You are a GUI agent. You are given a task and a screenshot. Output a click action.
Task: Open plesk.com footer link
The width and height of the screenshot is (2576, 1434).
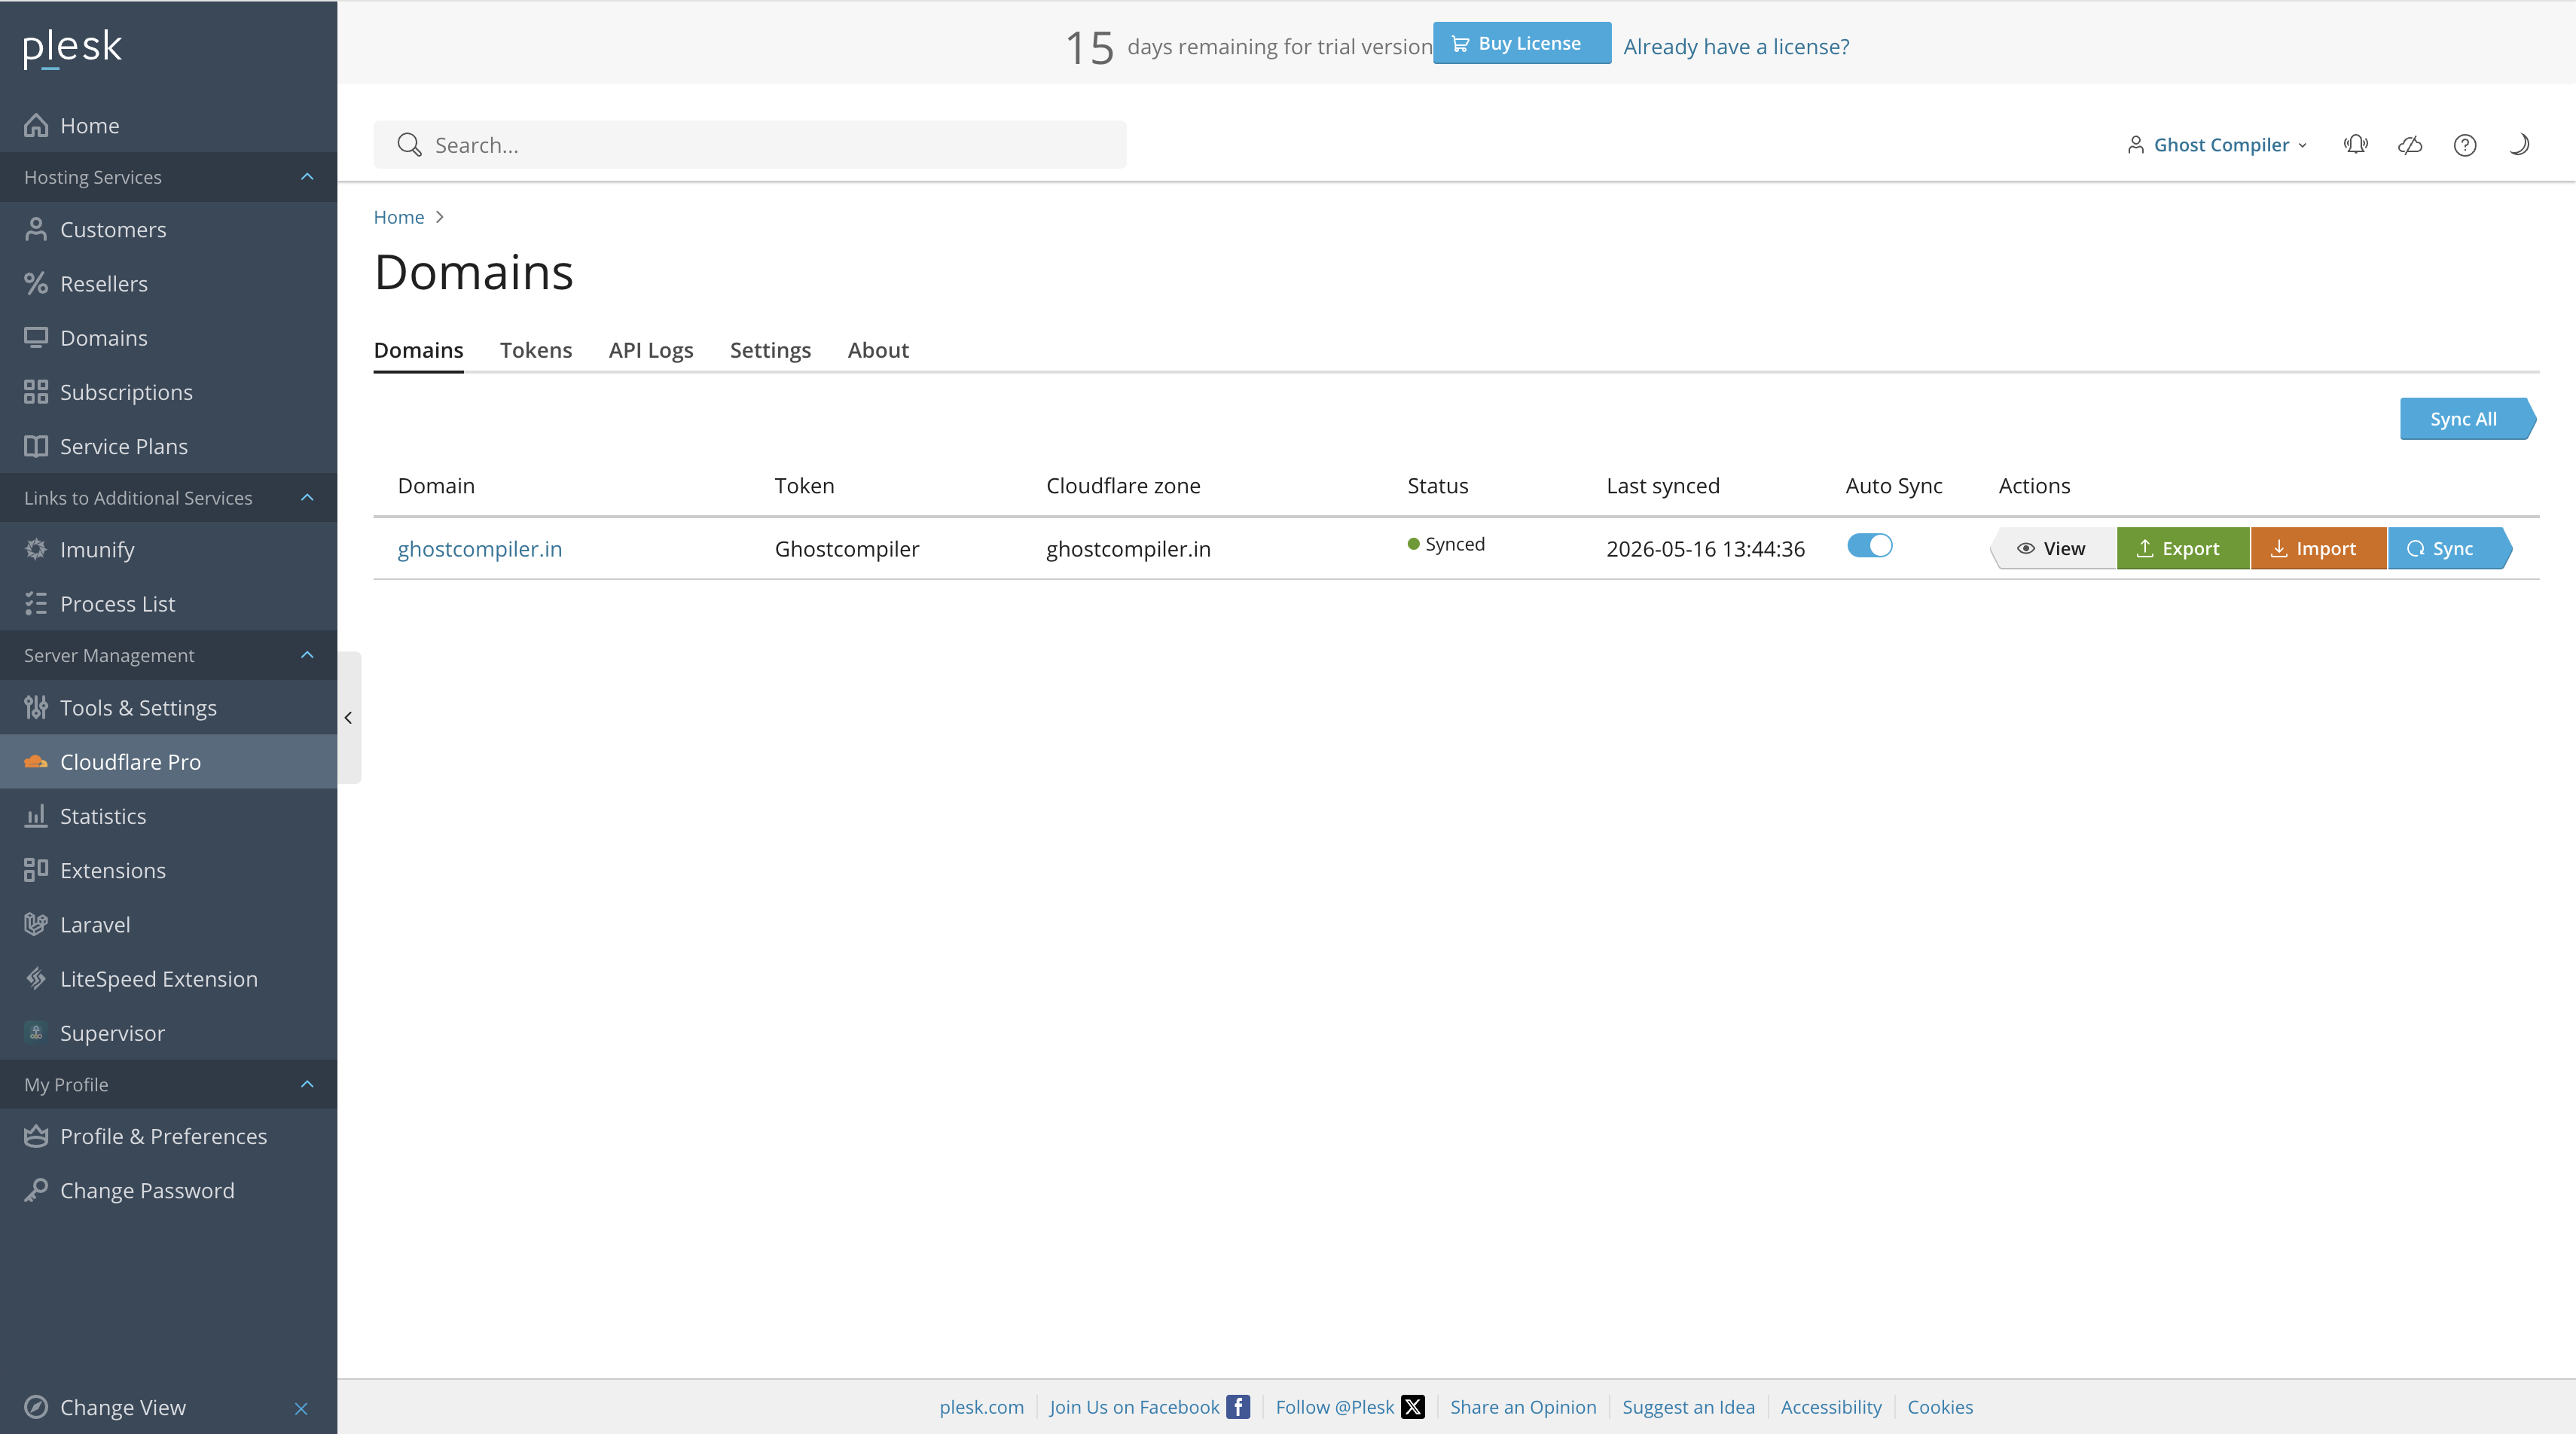(981, 1407)
